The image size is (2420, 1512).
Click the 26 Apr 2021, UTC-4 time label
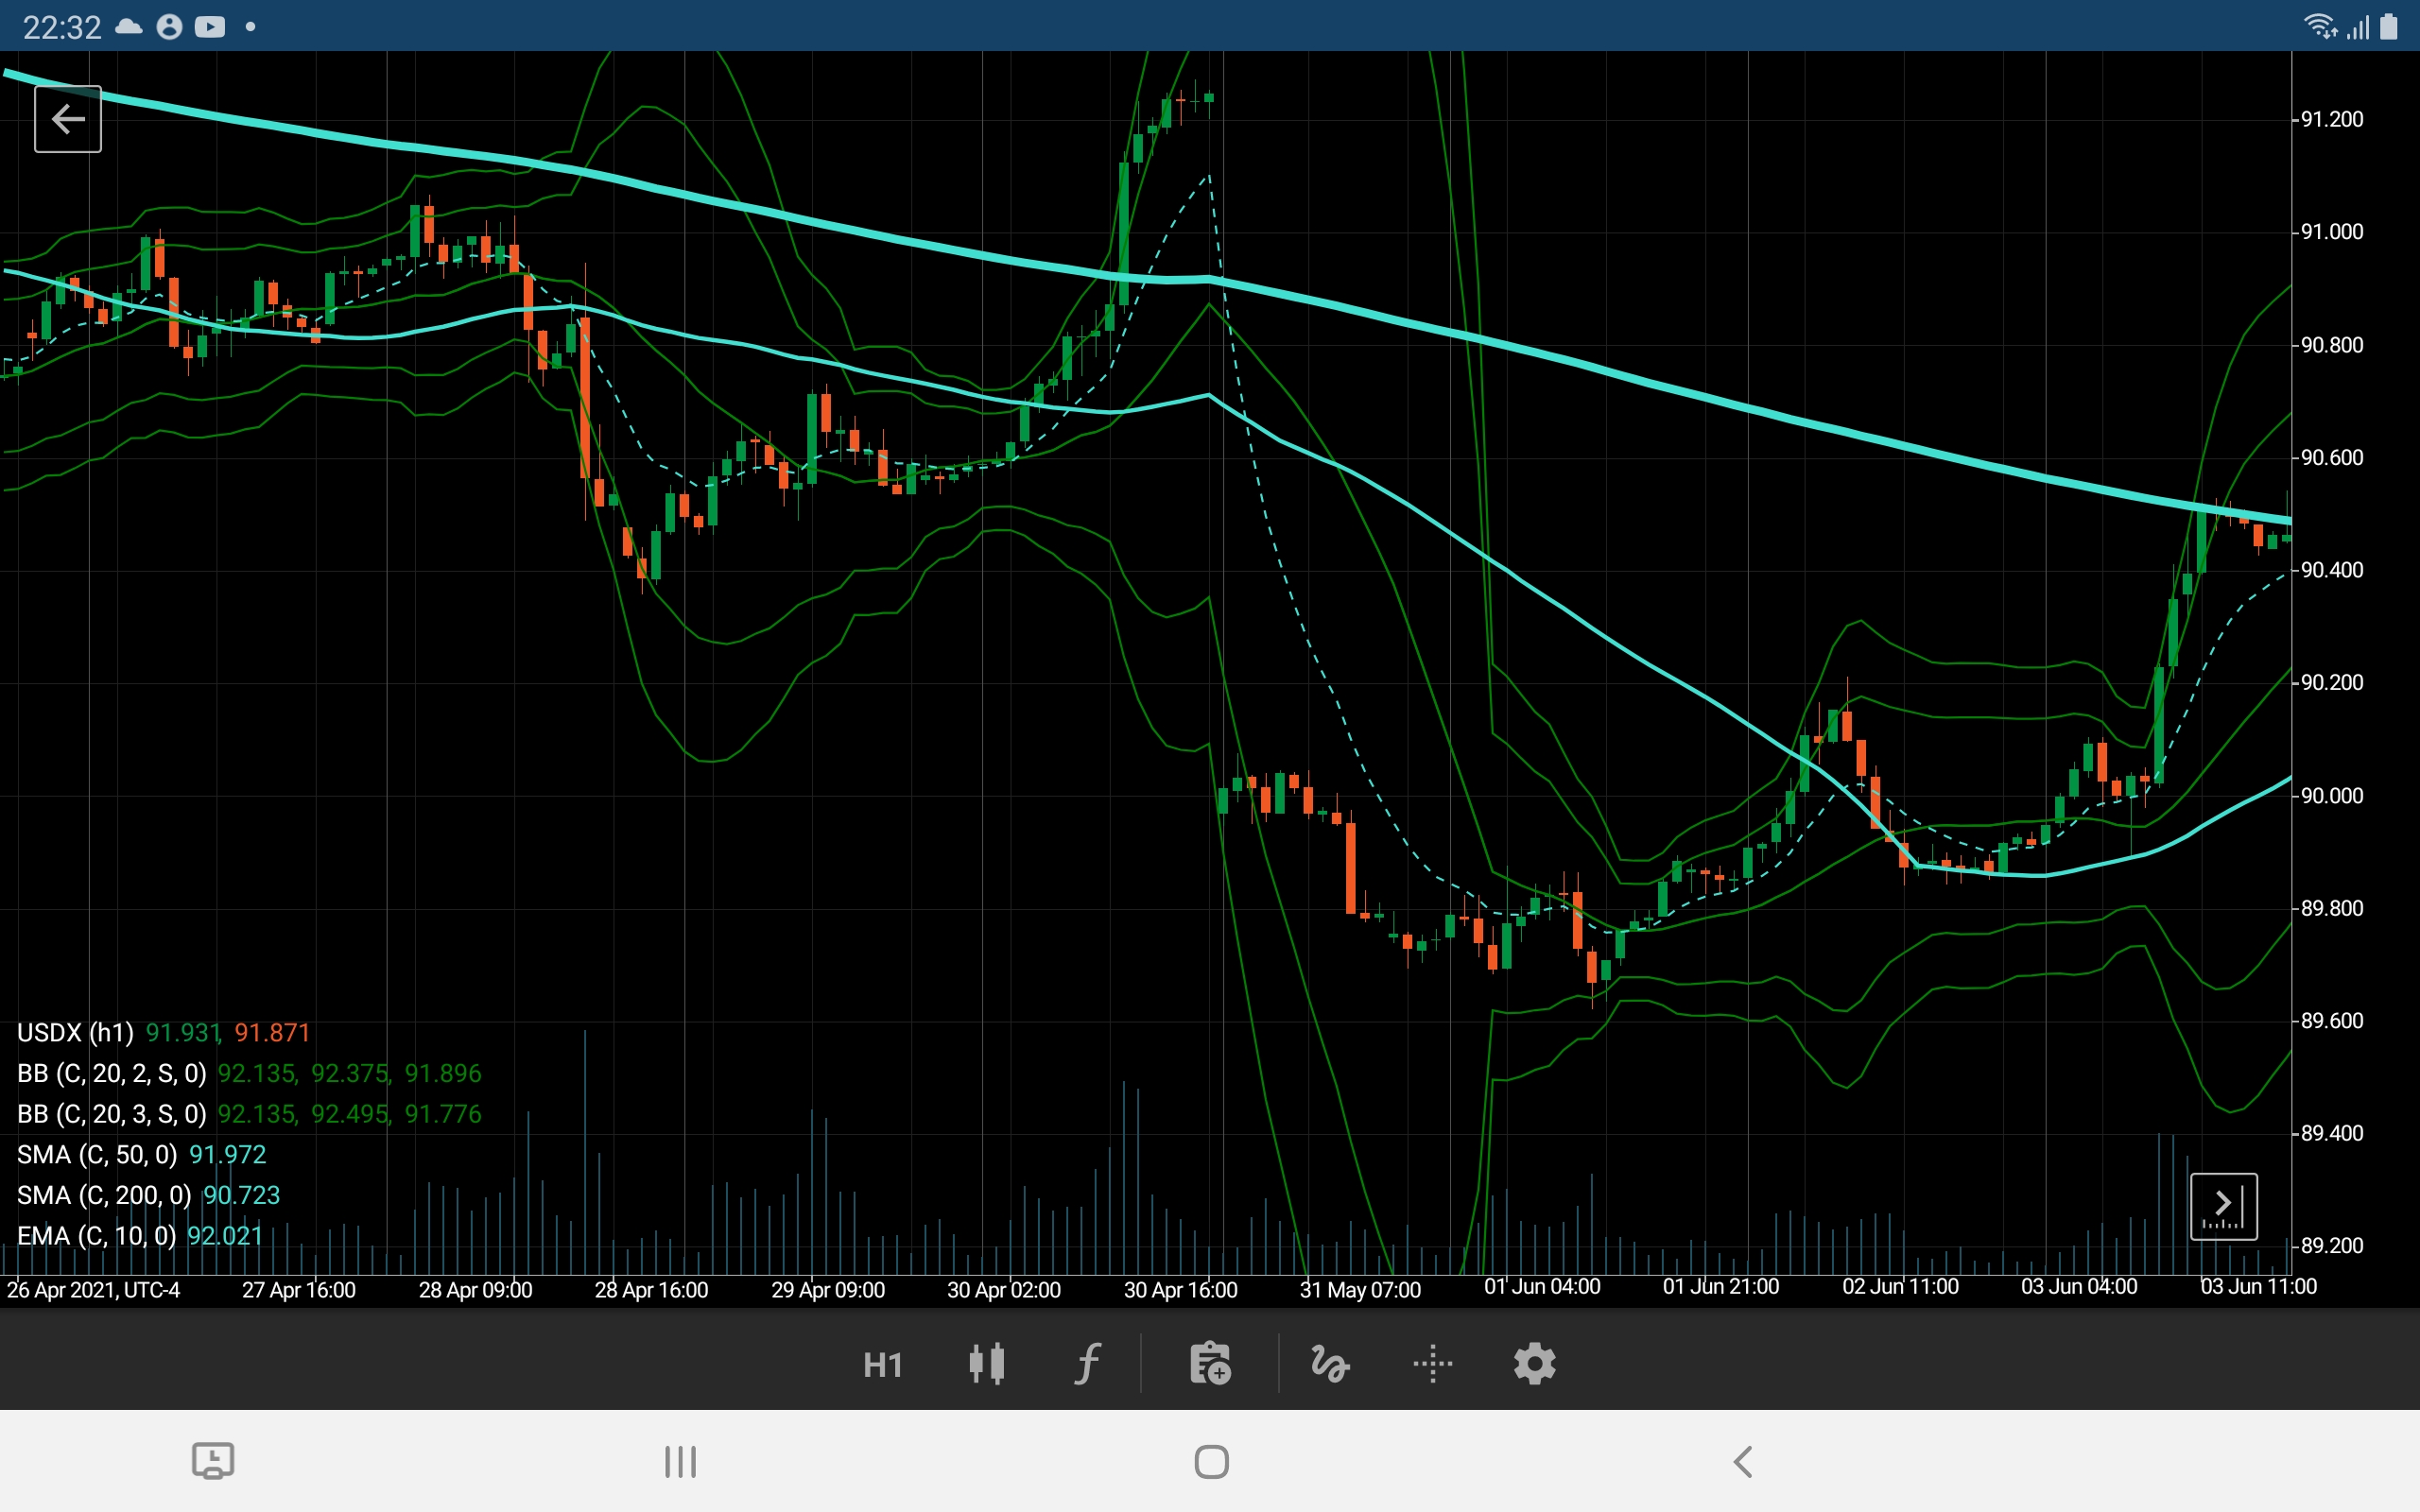point(93,1290)
